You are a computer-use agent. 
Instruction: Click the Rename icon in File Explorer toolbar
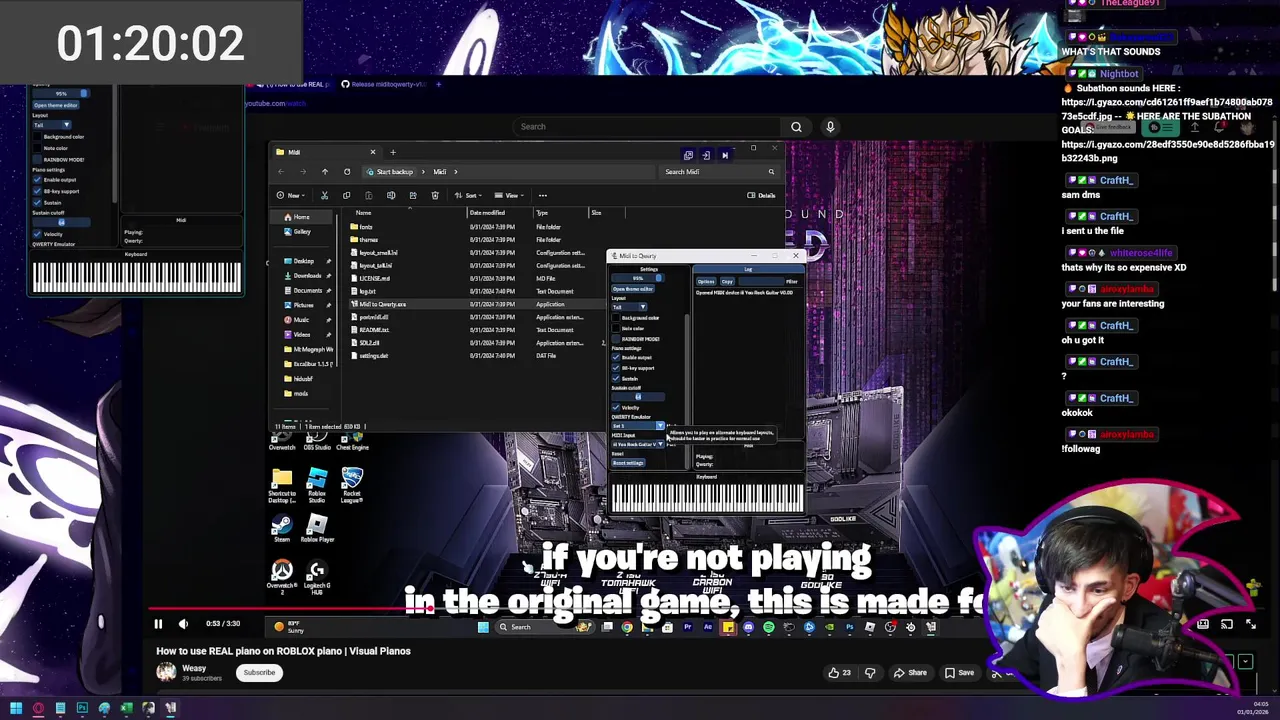pyautogui.click(x=390, y=195)
